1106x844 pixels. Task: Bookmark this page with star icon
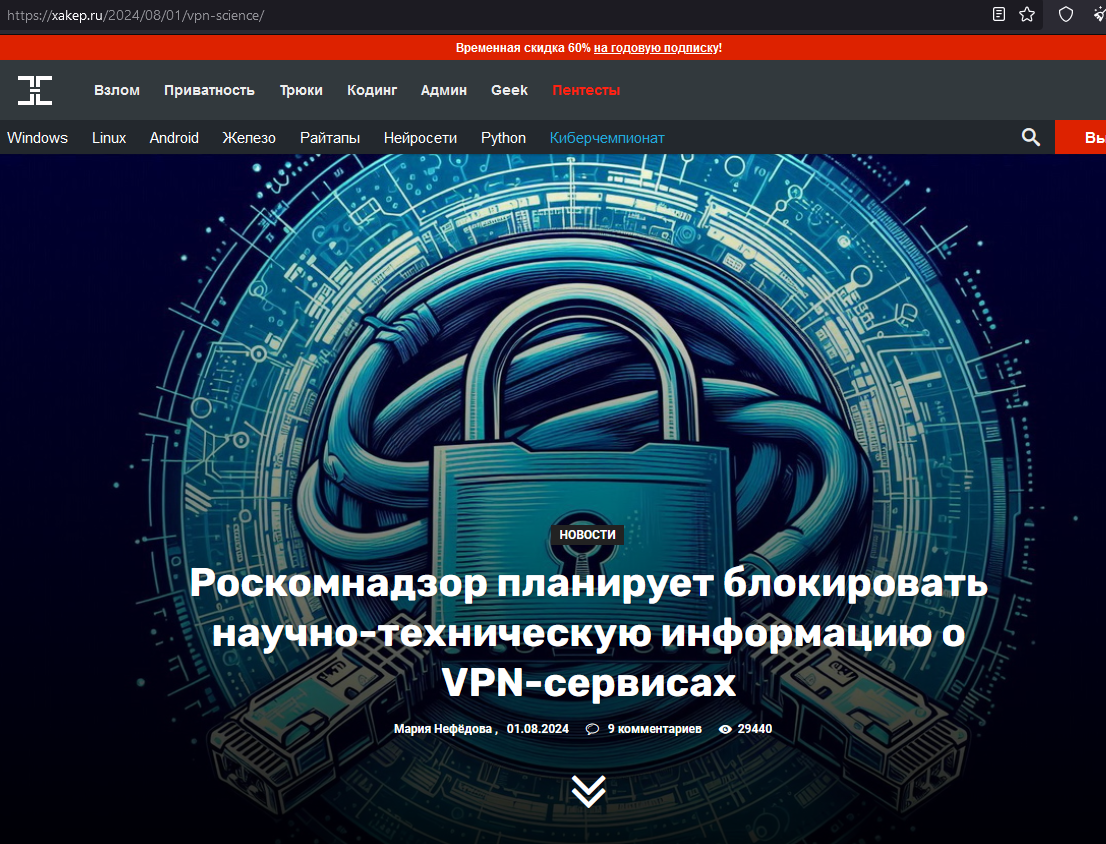pos(1027,14)
